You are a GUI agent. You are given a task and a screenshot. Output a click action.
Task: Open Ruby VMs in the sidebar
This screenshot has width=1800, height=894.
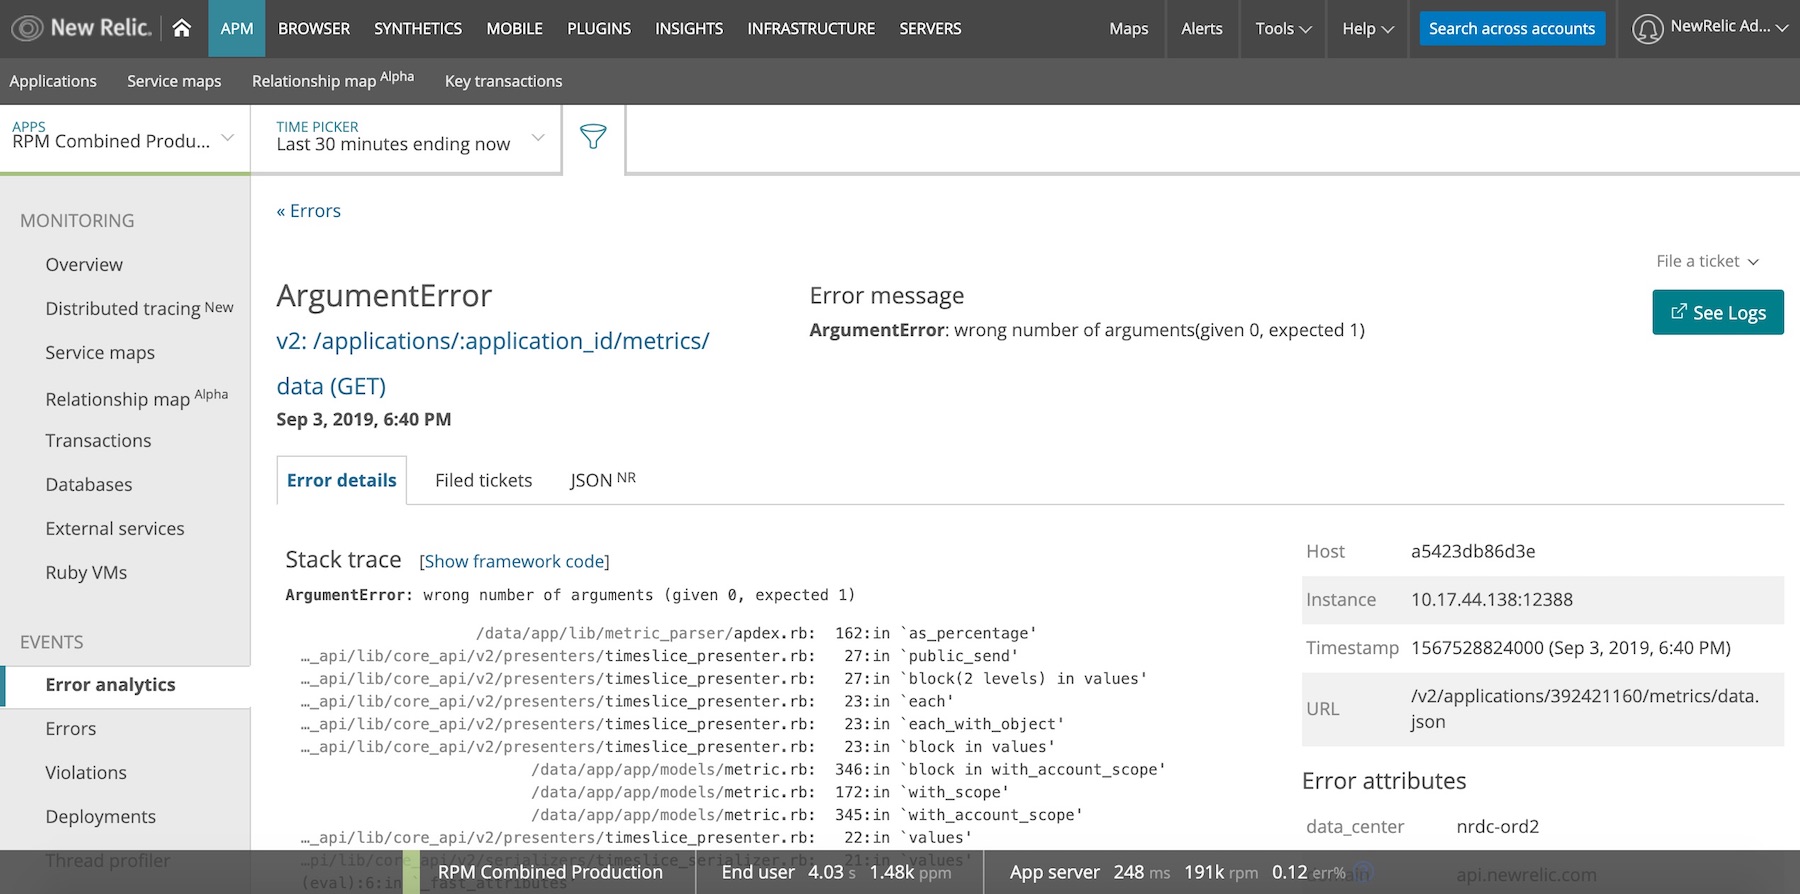[x=86, y=573]
